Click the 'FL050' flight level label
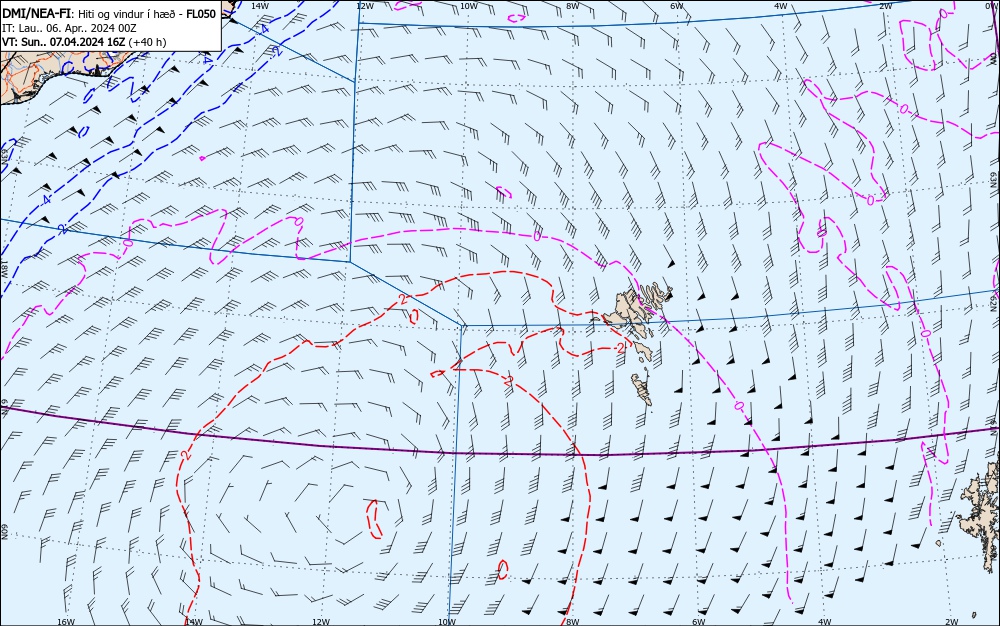Viewport: 1000px width, 626px height. tap(200, 14)
